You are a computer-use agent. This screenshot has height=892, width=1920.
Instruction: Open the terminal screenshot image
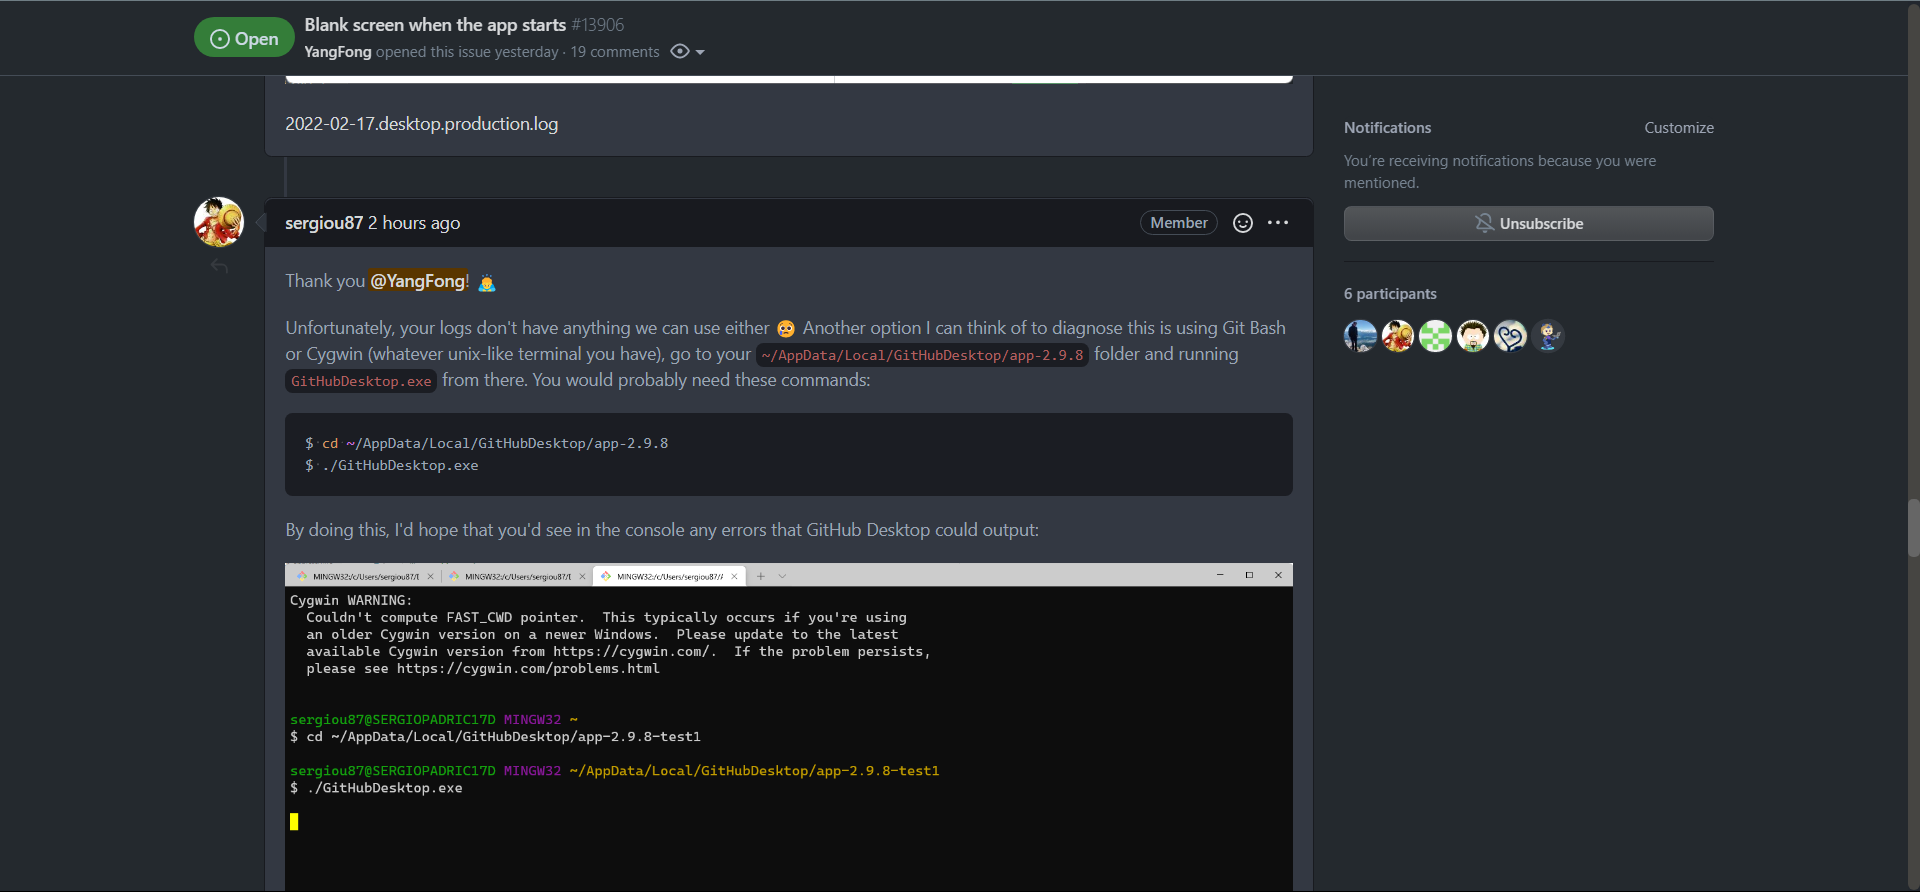click(x=788, y=725)
